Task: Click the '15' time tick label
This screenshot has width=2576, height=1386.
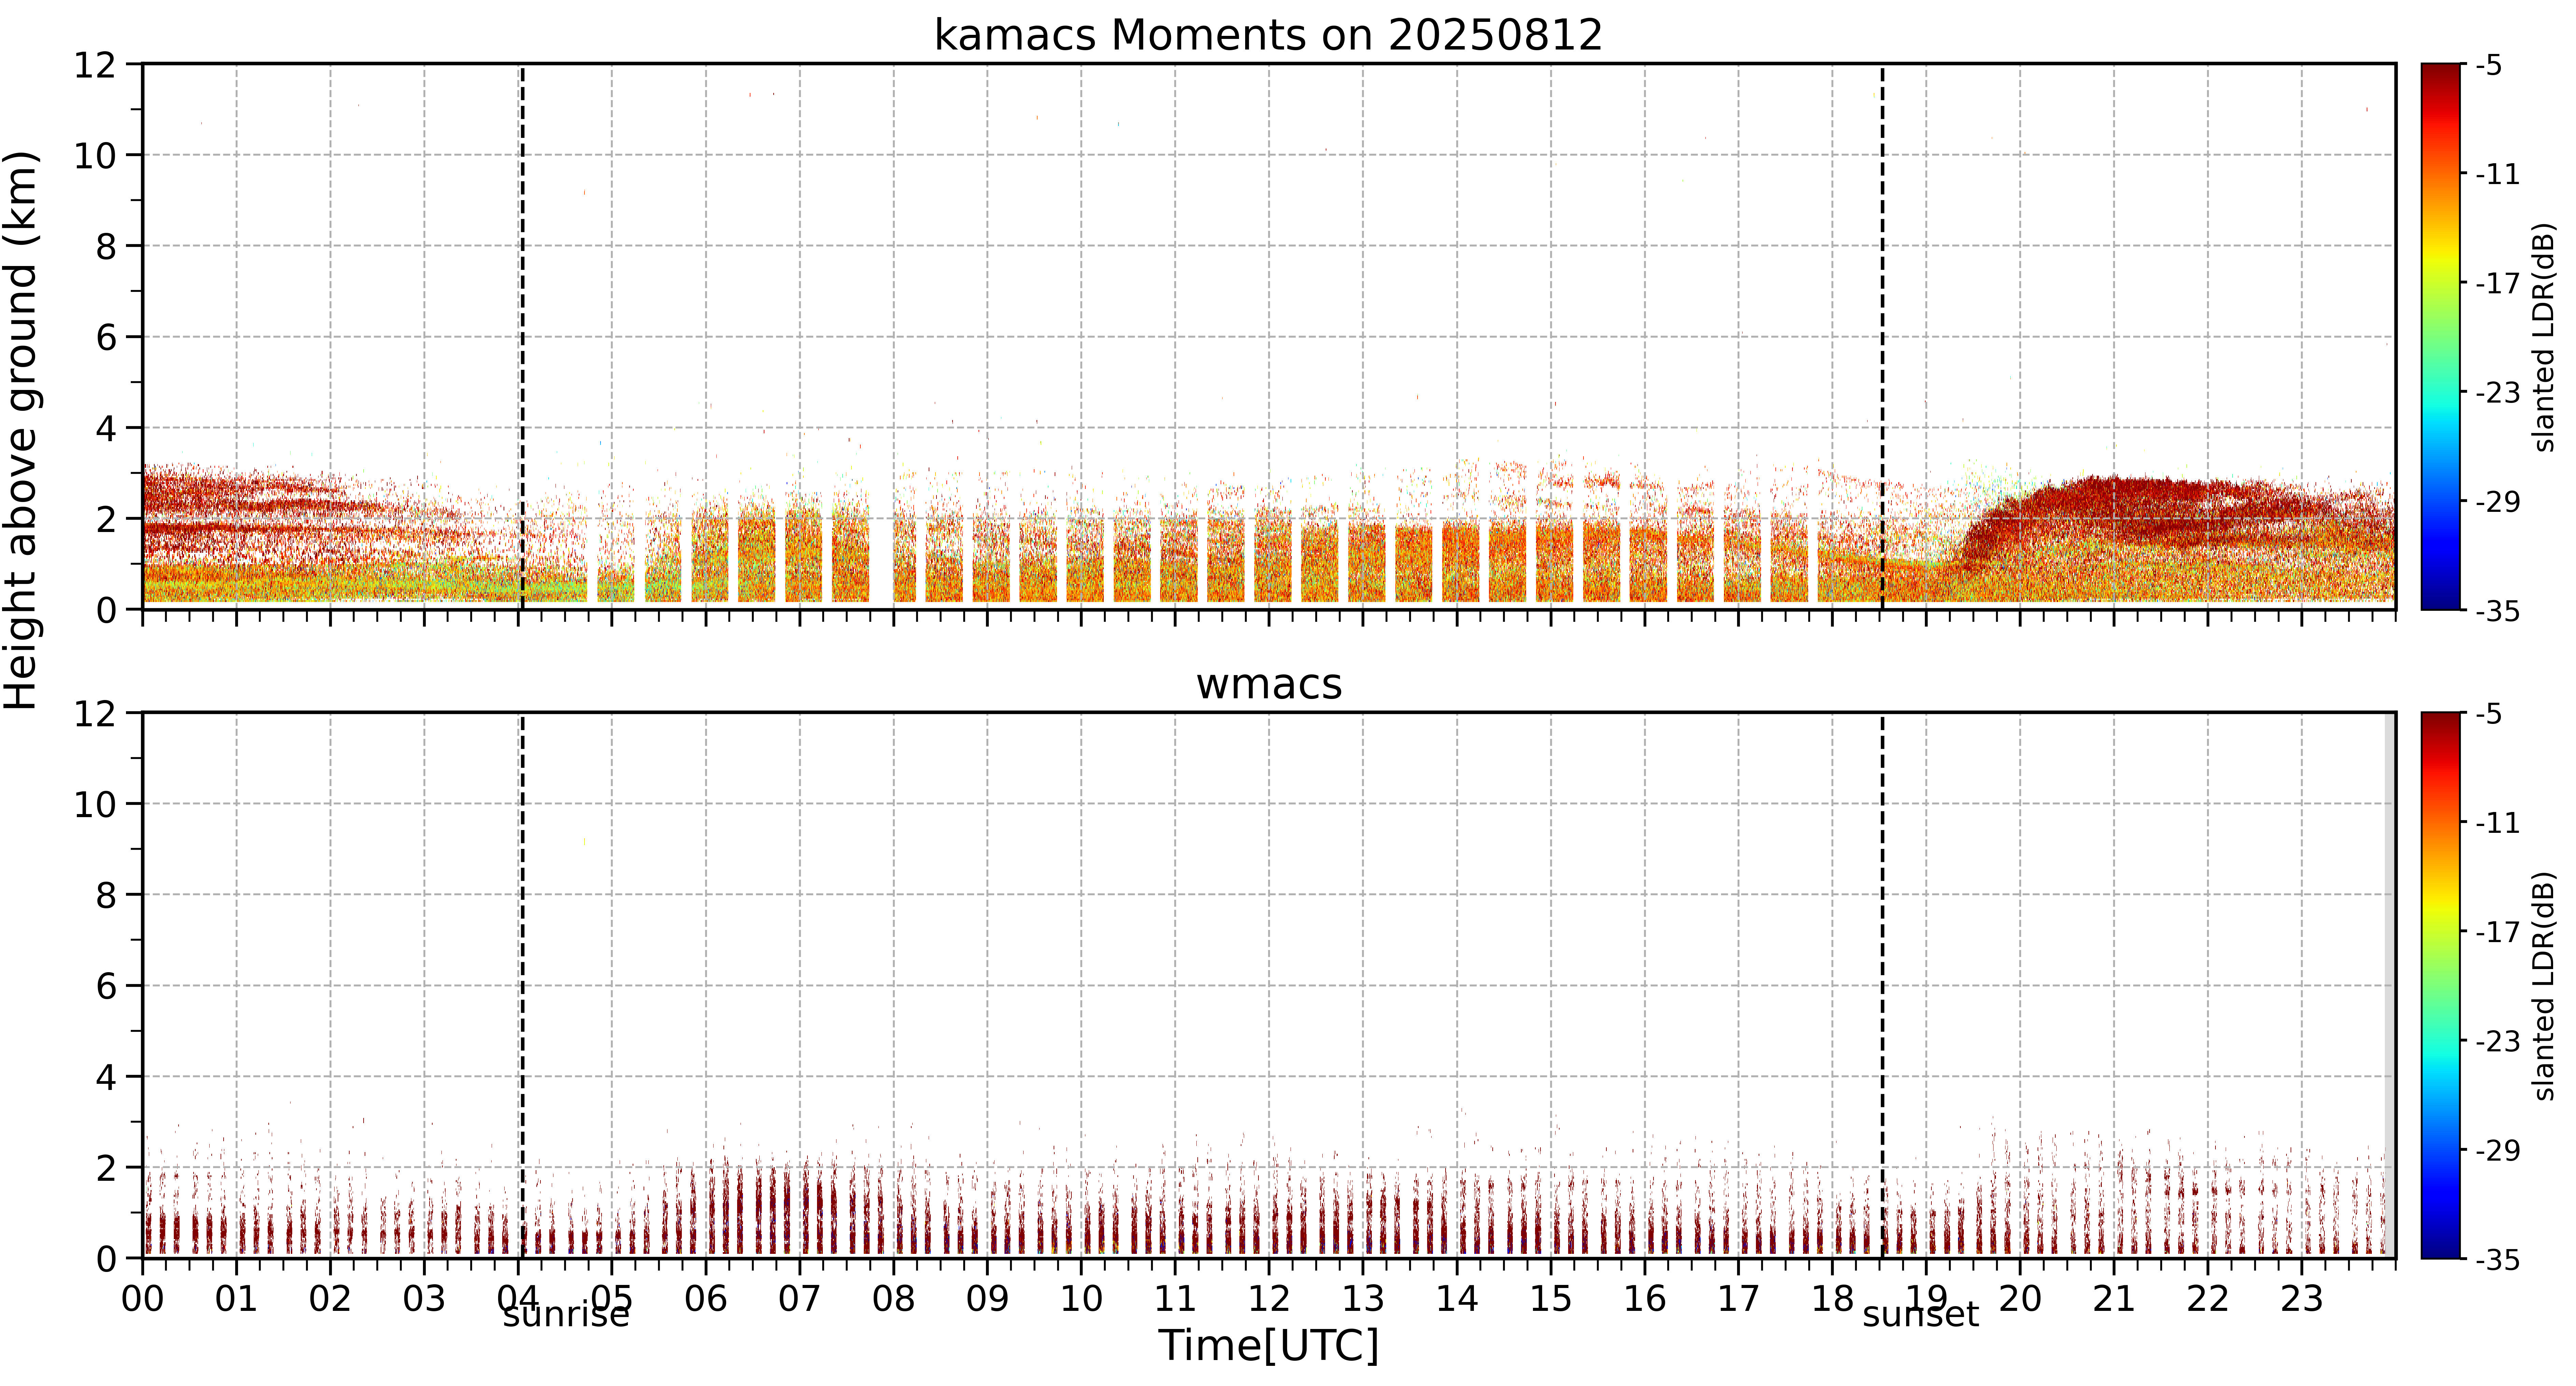Action: (1551, 1299)
